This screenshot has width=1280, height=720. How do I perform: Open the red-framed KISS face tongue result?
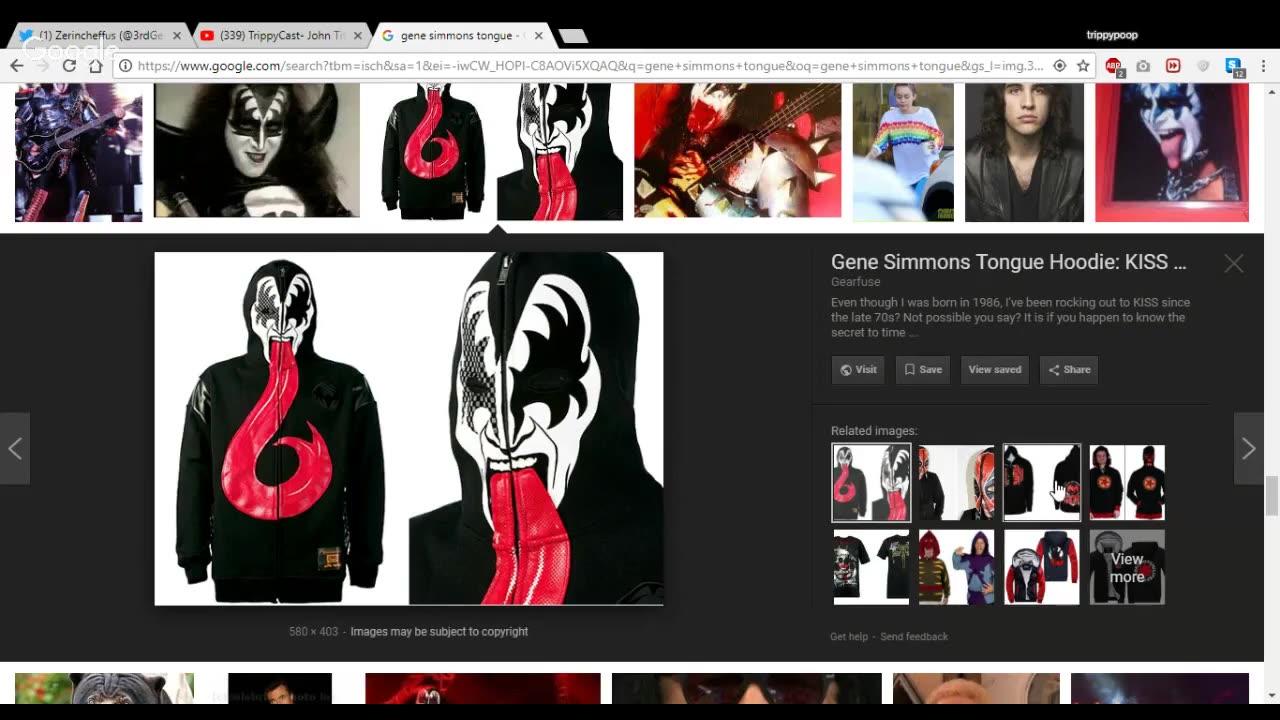pyautogui.click(x=1172, y=151)
